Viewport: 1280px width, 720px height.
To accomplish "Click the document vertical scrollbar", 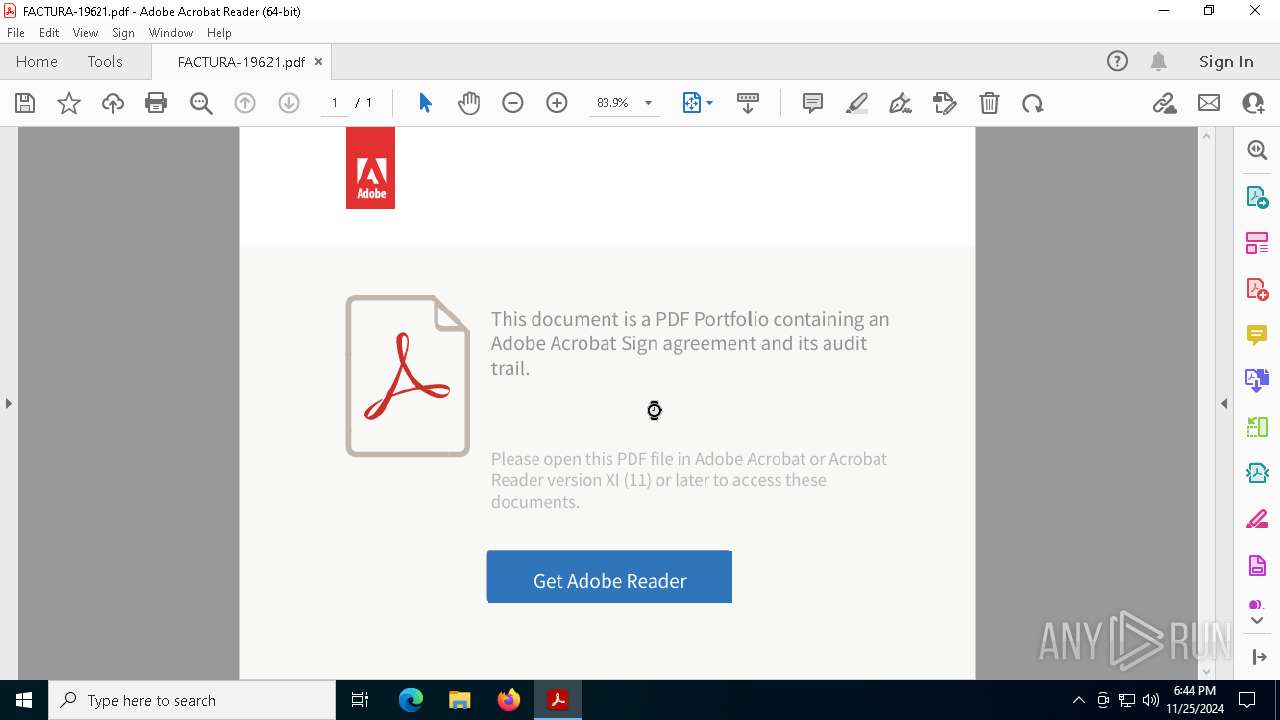I will coord(1206,403).
